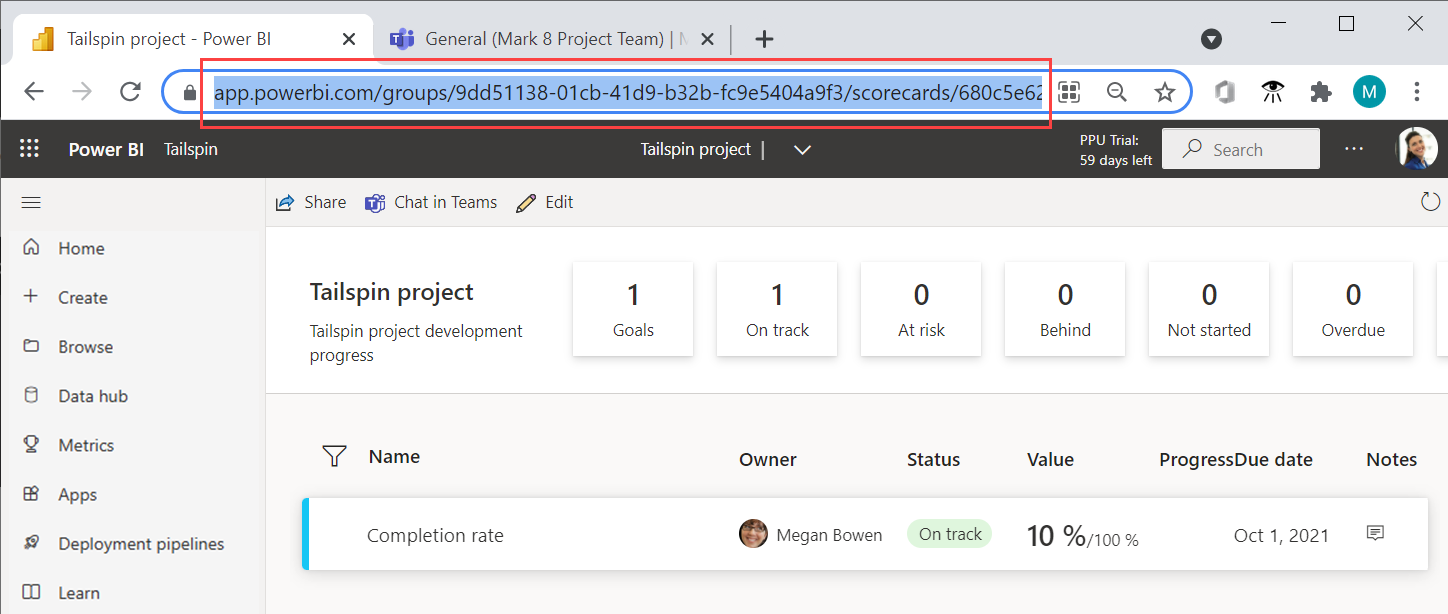Click the browser Forward arrow
Screen dimensions: 1448x614
[82, 92]
